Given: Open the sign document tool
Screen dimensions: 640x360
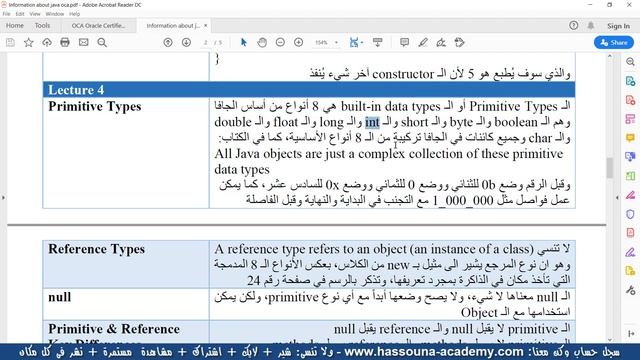Looking at the screenshot, I should 441,42.
